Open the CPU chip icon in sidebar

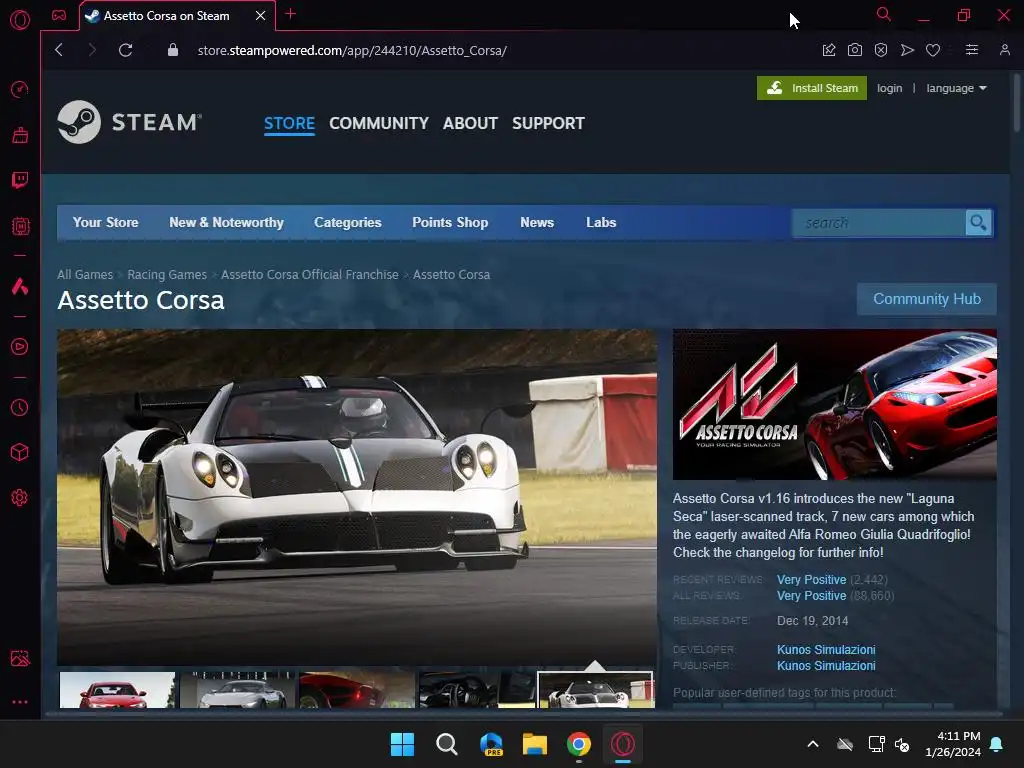[x=20, y=226]
